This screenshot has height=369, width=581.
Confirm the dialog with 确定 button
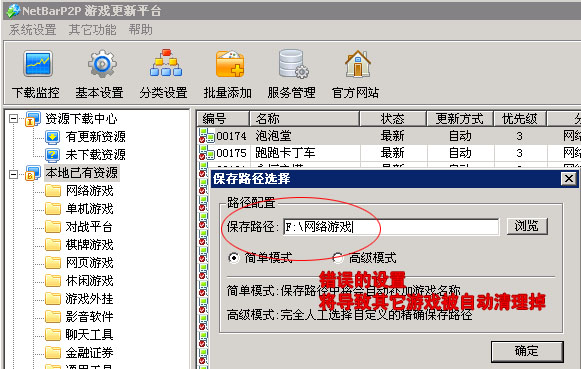pyautogui.click(x=527, y=351)
